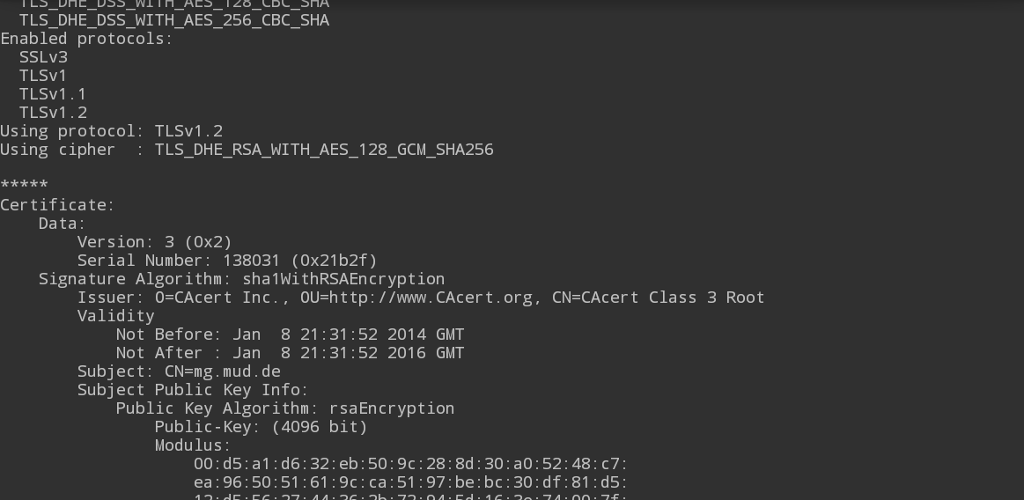This screenshot has height=500, width=1024.
Task: Click the sha1WithRSAEncryption signature algorithm text
Action: coord(343,279)
